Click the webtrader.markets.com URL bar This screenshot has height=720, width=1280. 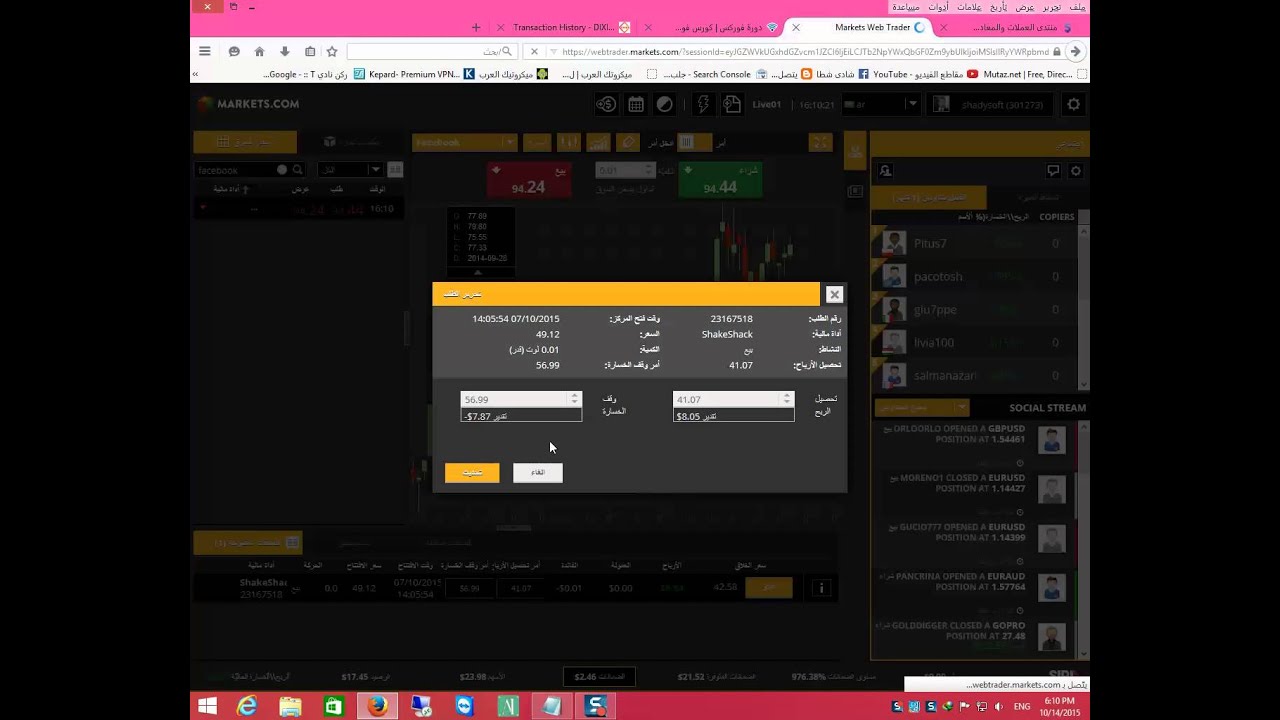(x=805, y=52)
